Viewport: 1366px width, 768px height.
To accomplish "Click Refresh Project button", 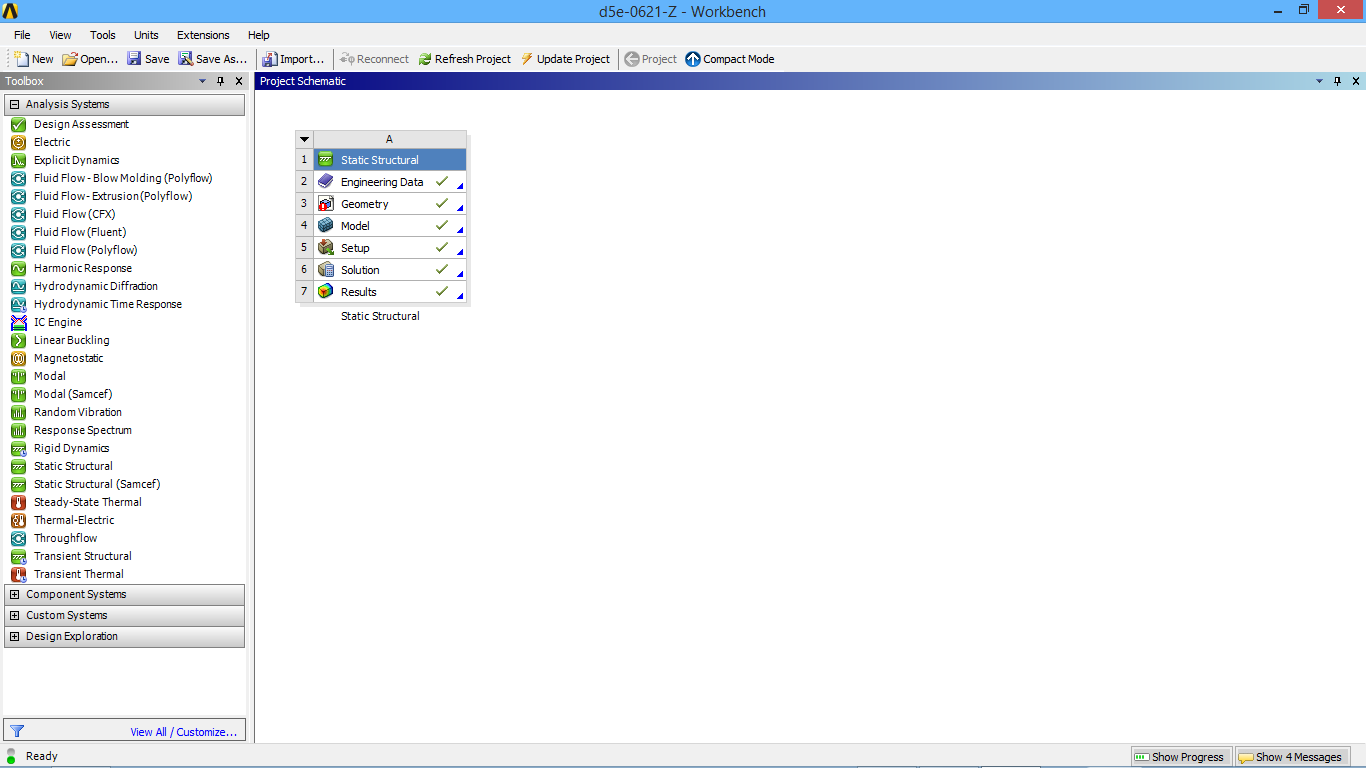I will (465, 59).
